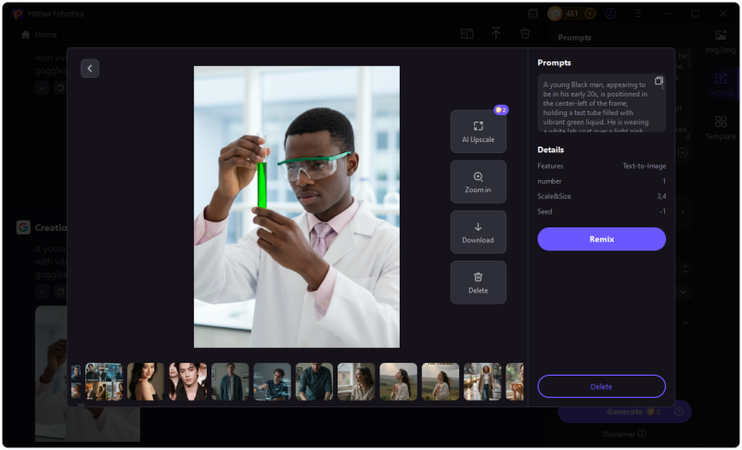Click the AI Upscale button
Image resolution: width=742 pixels, height=450 pixels.
(478, 131)
